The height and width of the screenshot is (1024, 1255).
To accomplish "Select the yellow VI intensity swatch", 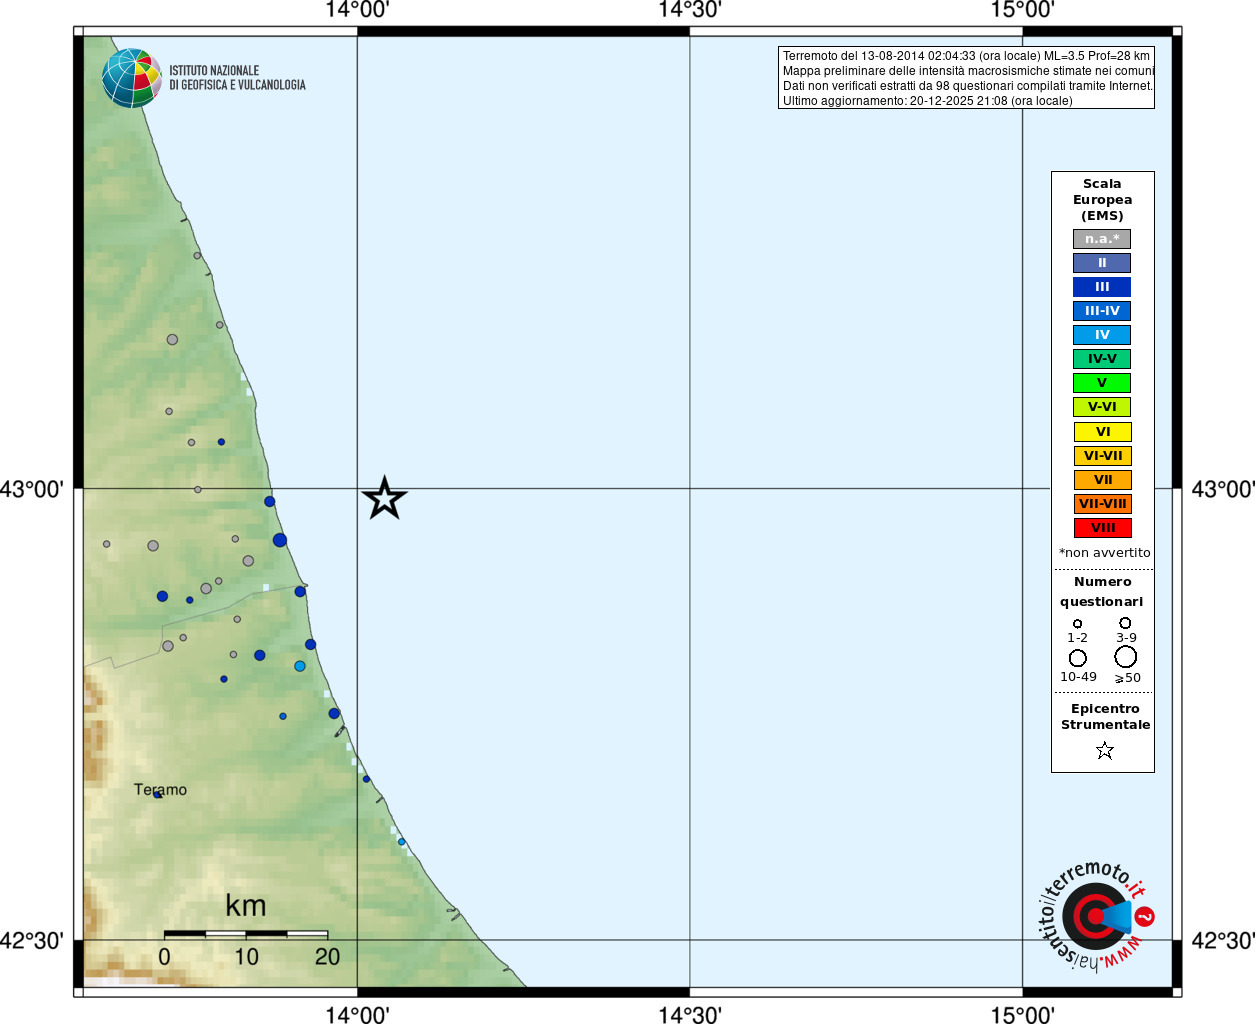I will [x=1103, y=432].
